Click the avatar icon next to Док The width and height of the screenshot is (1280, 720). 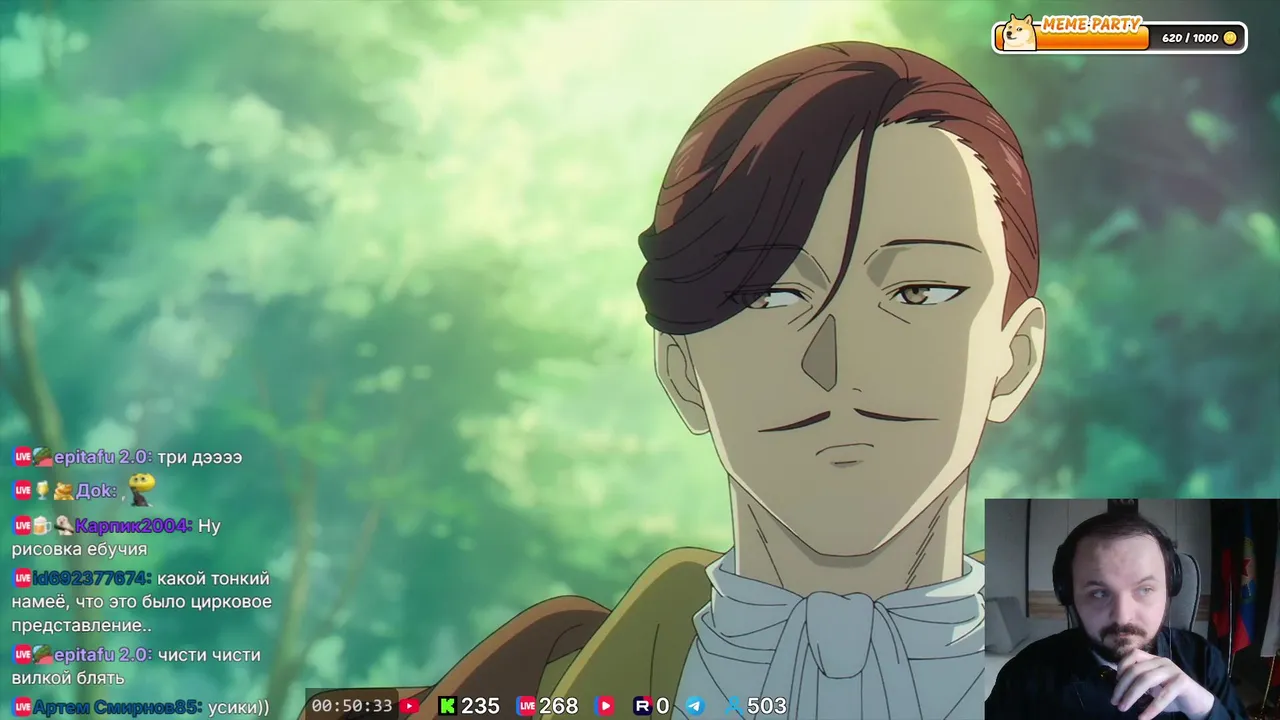point(63,491)
